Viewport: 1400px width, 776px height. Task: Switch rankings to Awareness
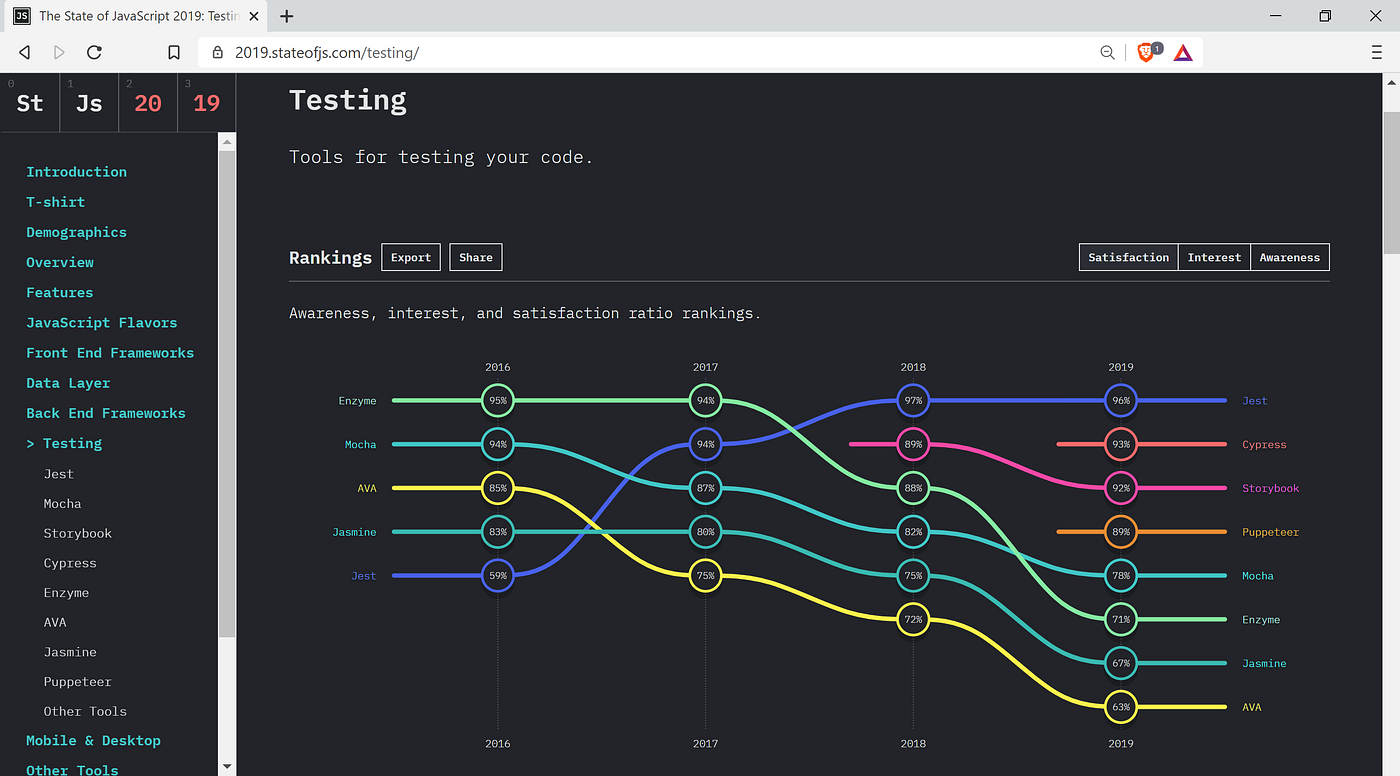pyautogui.click(x=1290, y=258)
